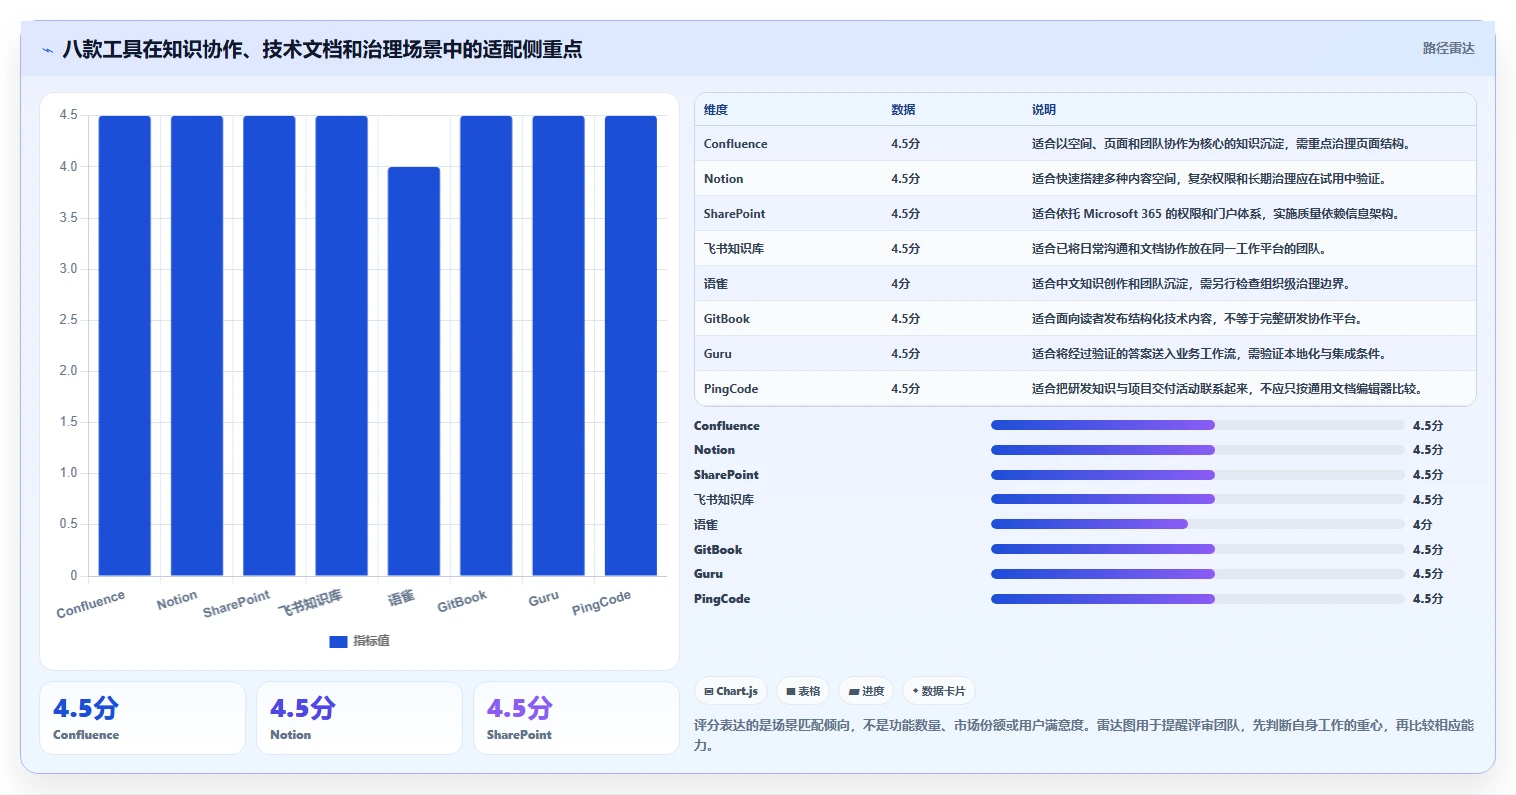
Task: Click the footnote paragraph starting with 评分表达的是
Action: [x=1084, y=735]
